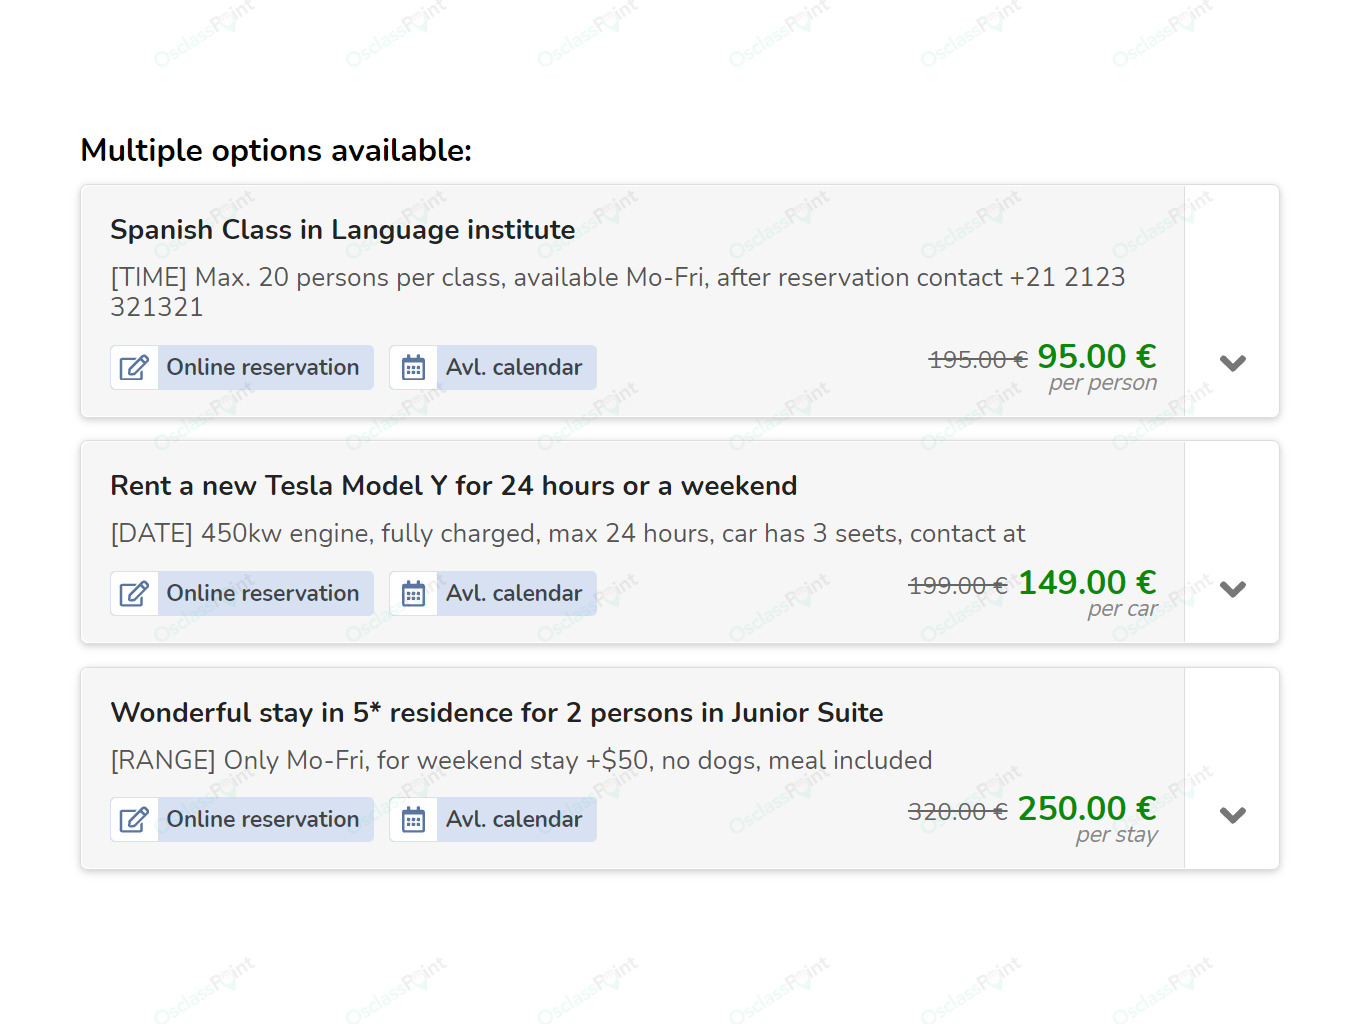Expand the Junior Suite stay option chevron
Image resolution: width=1366 pixels, height=1024 pixels.
click(x=1233, y=815)
